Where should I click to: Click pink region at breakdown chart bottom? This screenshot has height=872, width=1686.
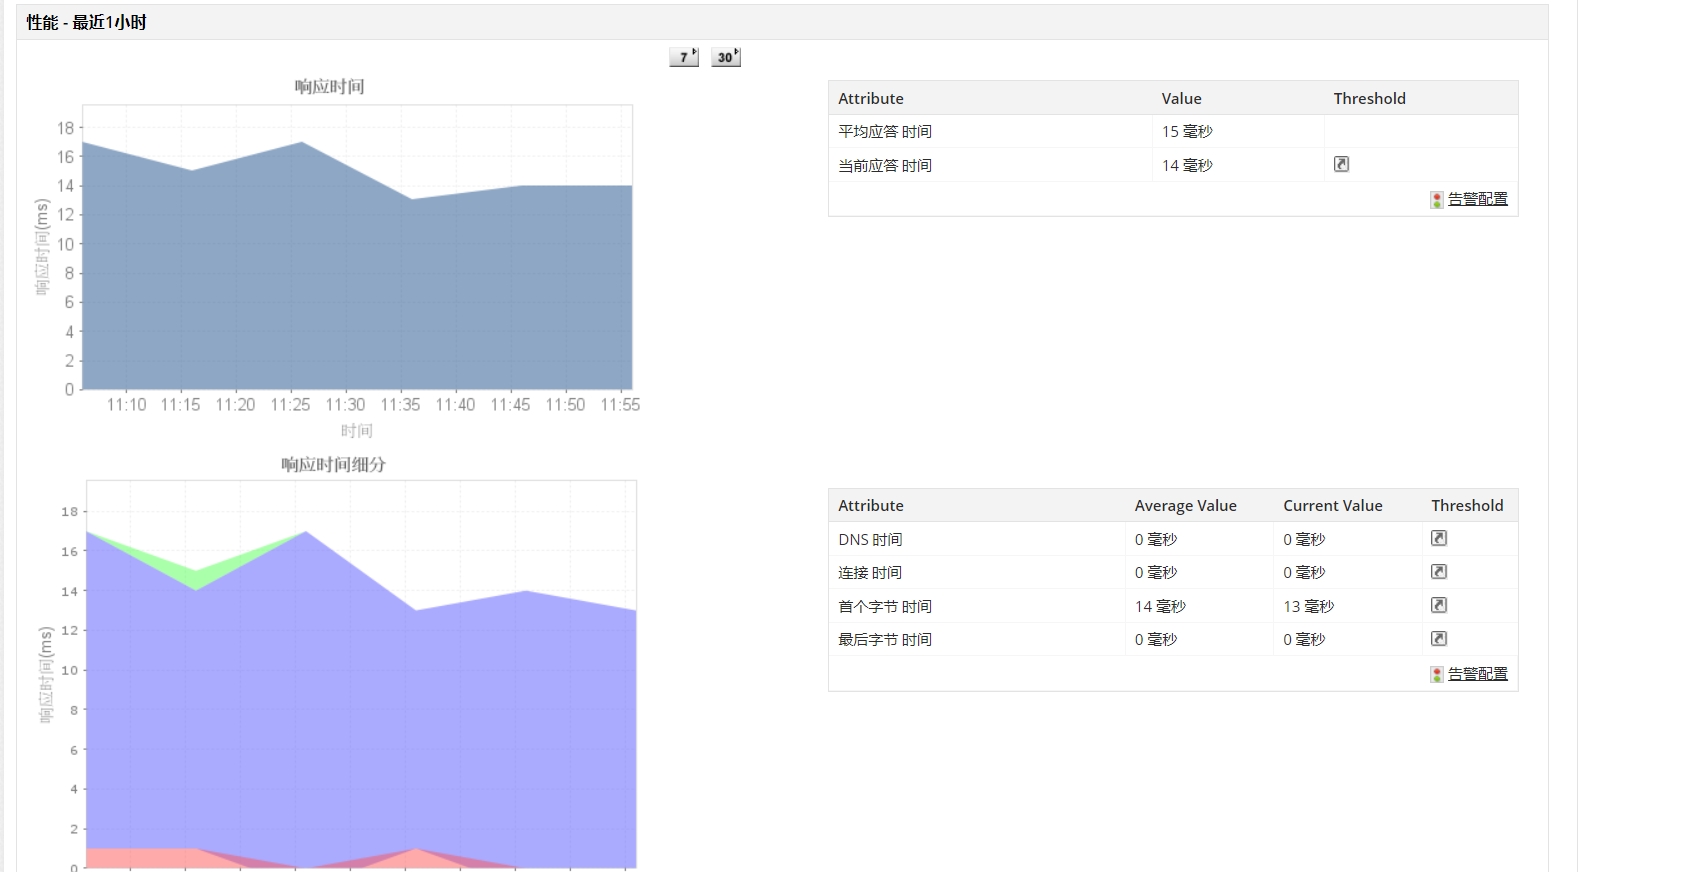(x=140, y=857)
